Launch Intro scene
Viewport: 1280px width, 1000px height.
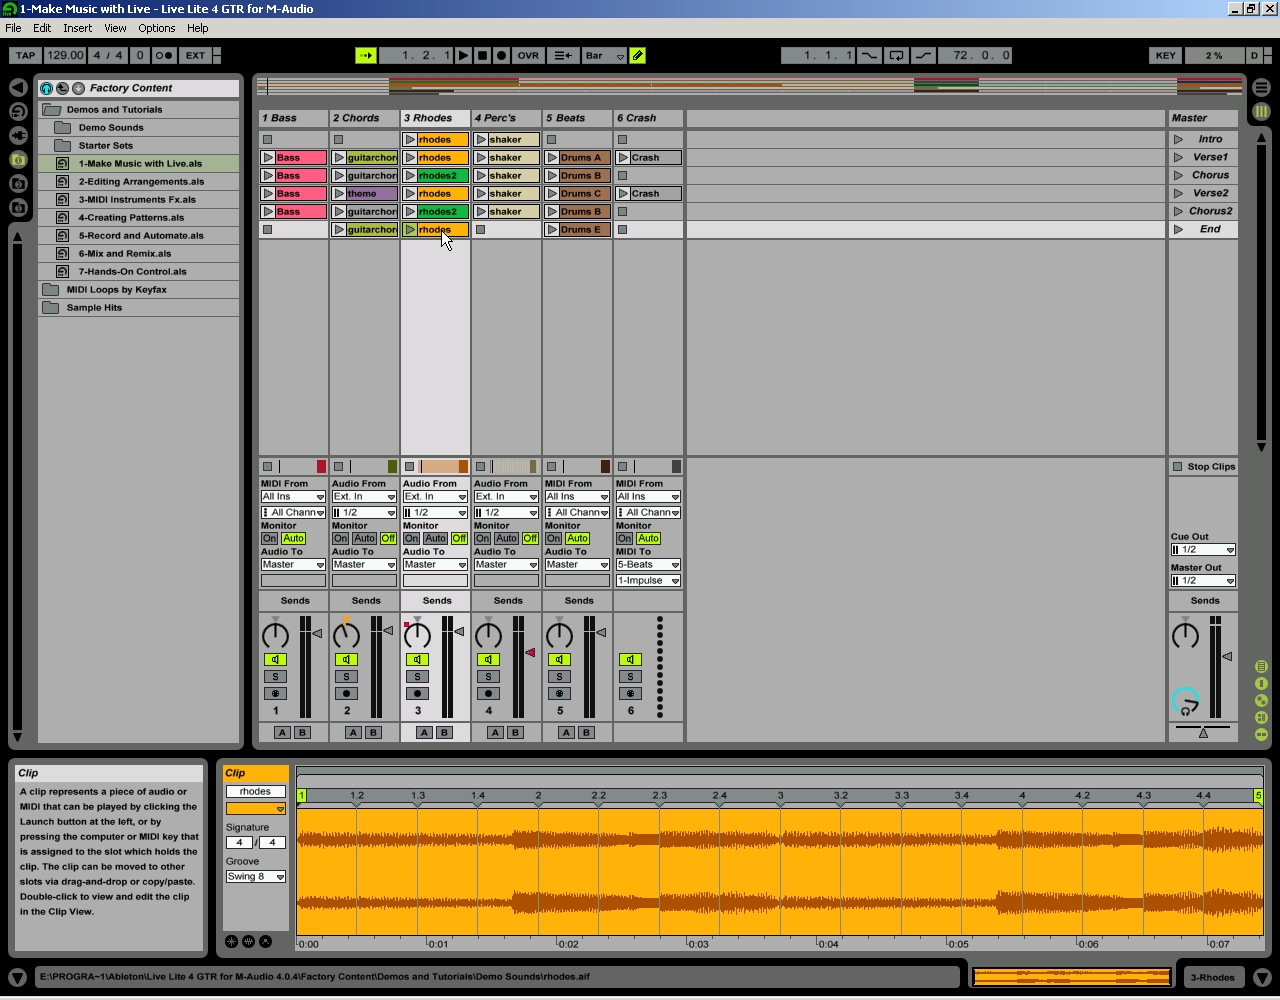[x=1179, y=140]
